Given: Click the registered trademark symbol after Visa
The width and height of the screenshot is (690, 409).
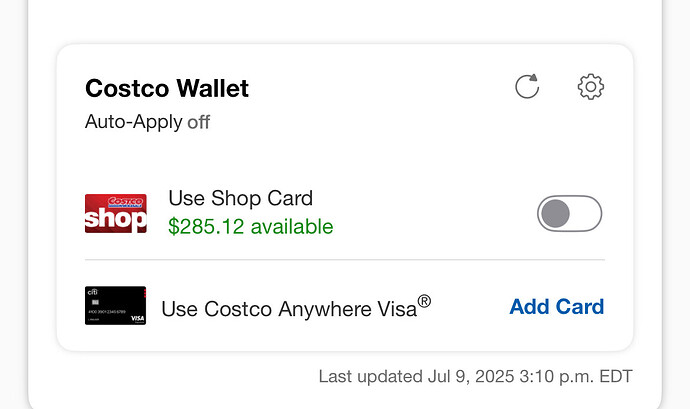Looking at the screenshot, I should [x=424, y=302].
